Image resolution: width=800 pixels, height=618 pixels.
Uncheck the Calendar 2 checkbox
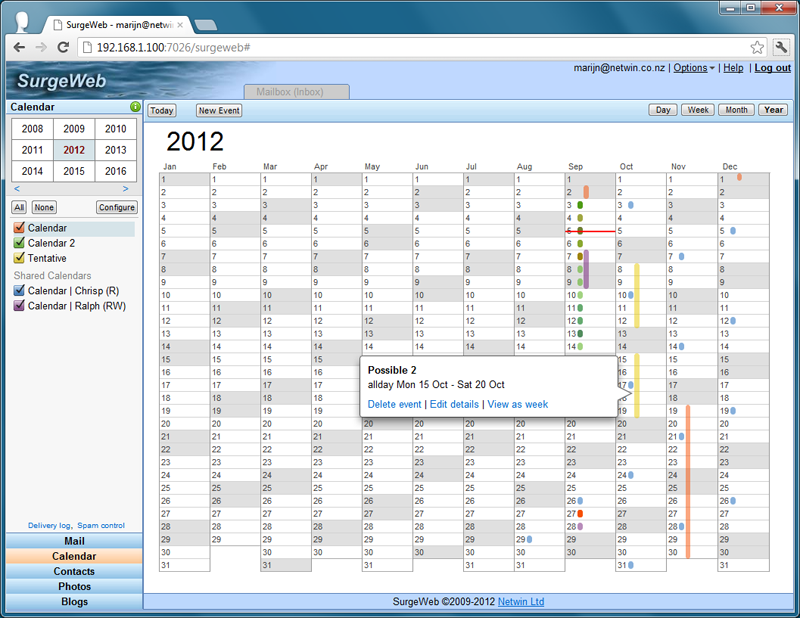(x=19, y=243)
